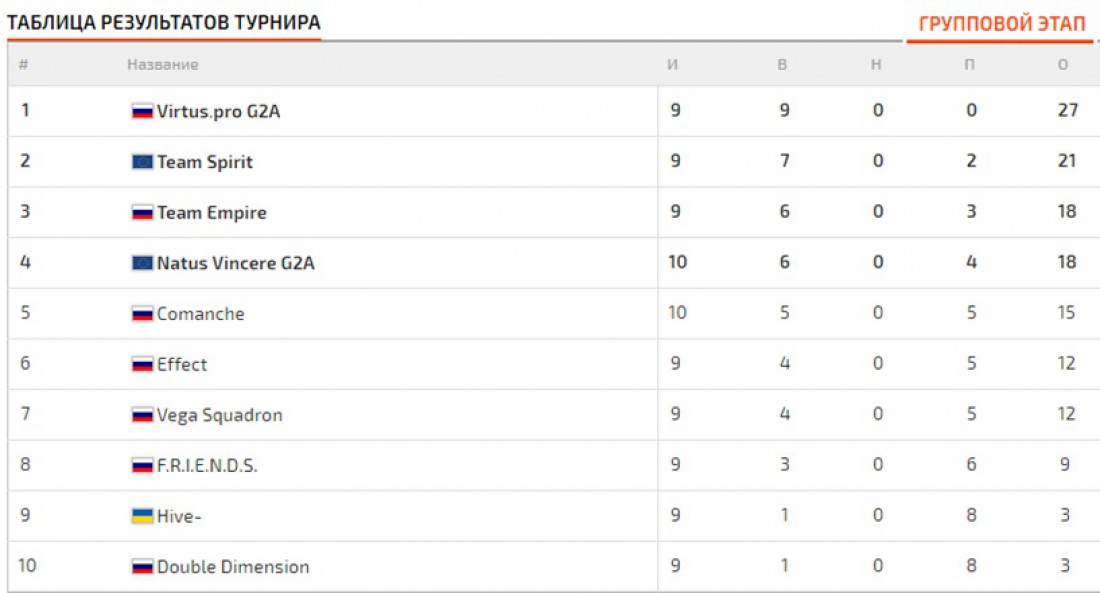The height and width of the screenshot is (593, 1100).
Task: Sort by the П losses column header
Action: 970,65
